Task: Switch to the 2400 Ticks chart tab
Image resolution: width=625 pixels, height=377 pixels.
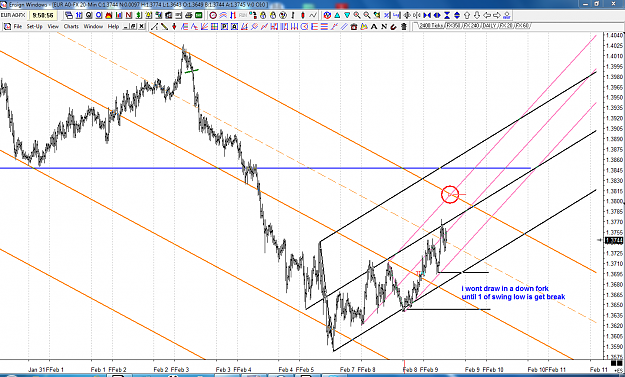Action: tap(431, 26)
